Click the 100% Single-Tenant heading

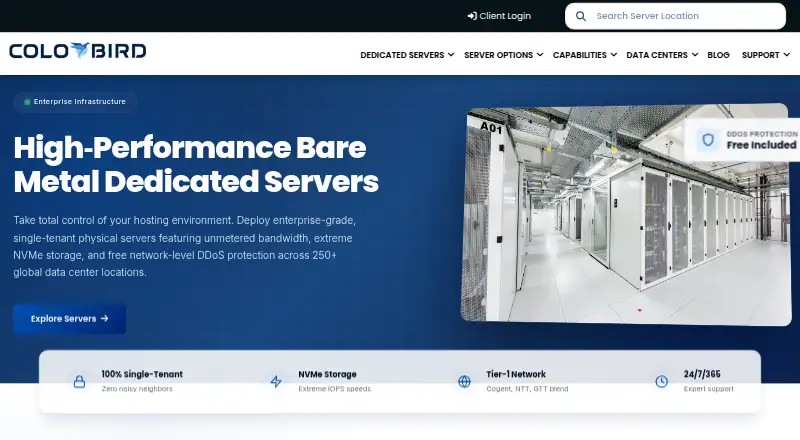tap(142, 374)
